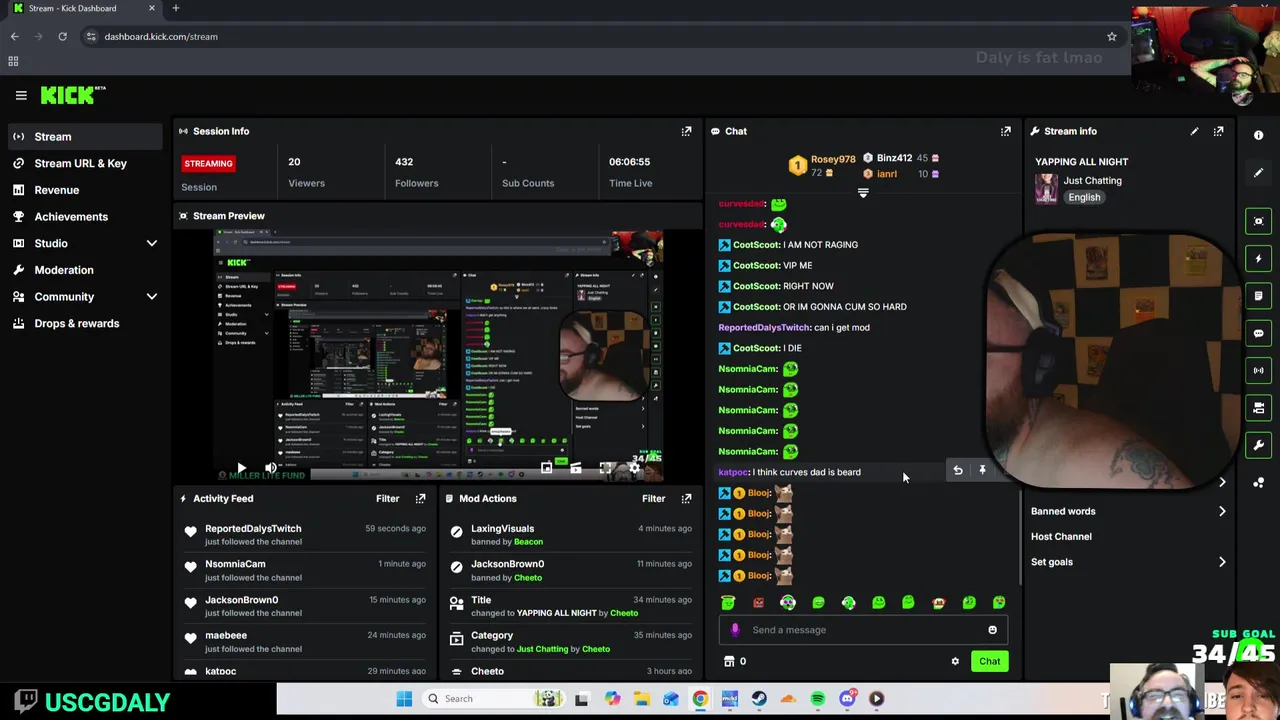Open stream preview settings gear
This screenshot has width=1280, height=720.
coord(634,468)
